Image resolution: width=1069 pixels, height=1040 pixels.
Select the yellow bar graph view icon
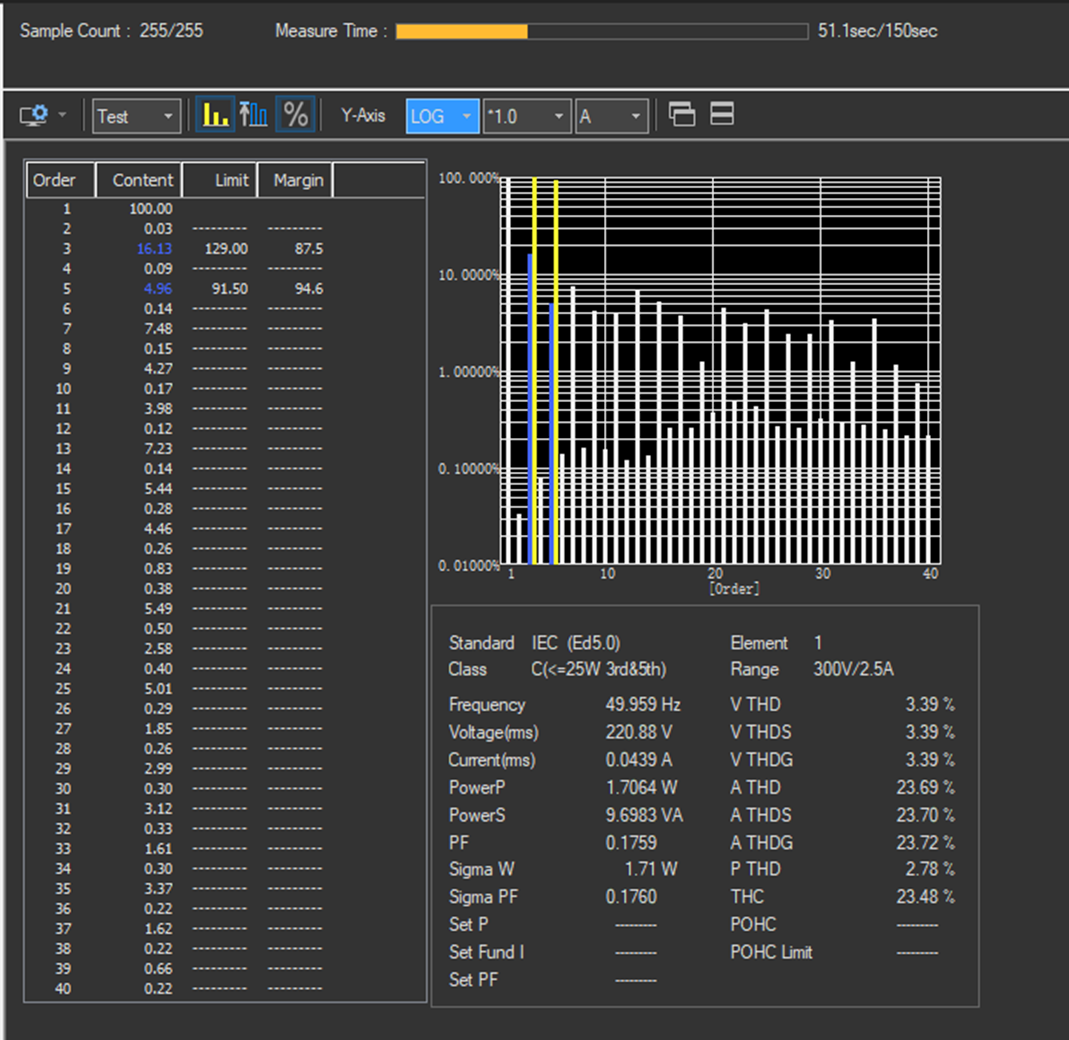click(215, 115)
